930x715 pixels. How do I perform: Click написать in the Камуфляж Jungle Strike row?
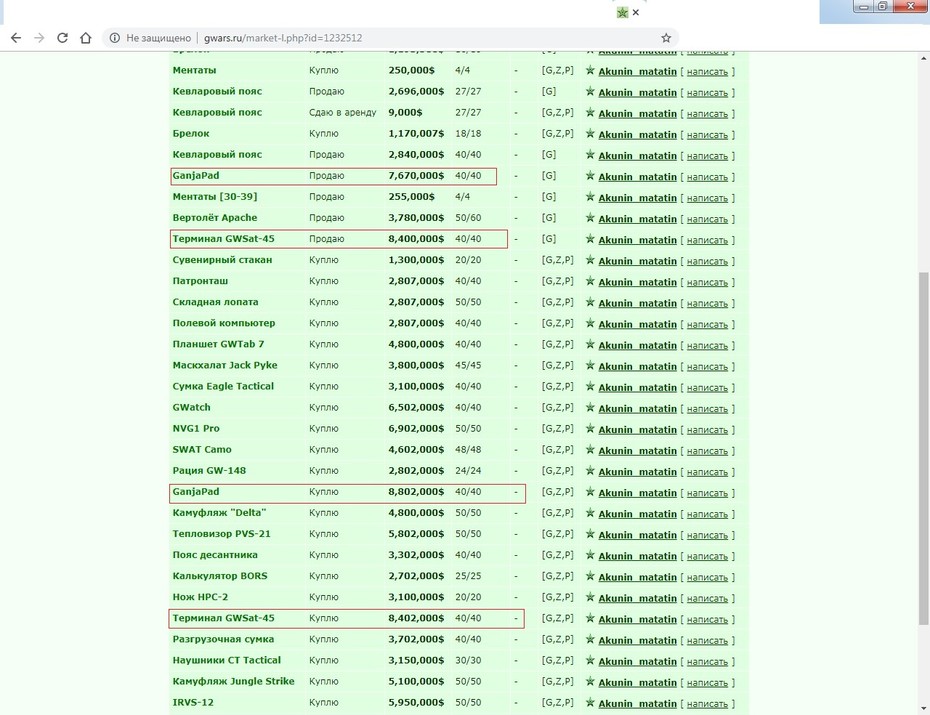pos(707,683)
